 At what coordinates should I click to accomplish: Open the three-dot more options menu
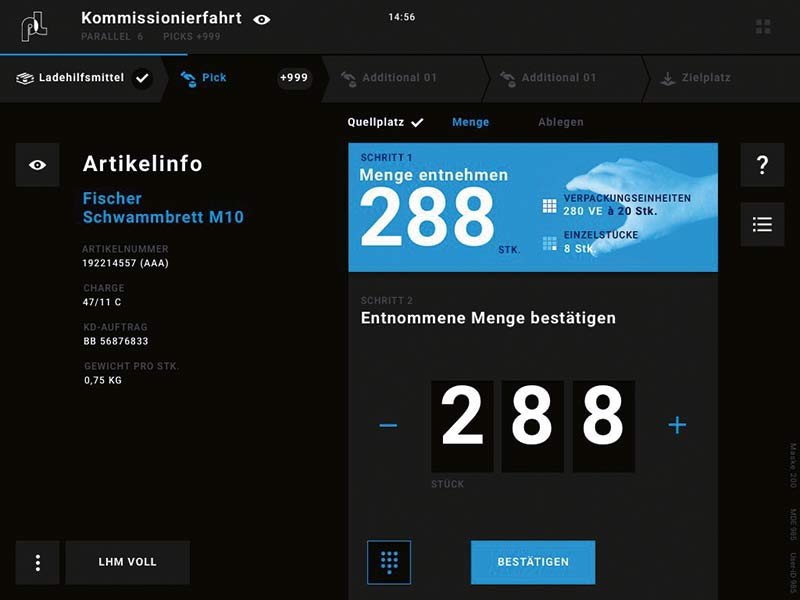pos(38,562)
